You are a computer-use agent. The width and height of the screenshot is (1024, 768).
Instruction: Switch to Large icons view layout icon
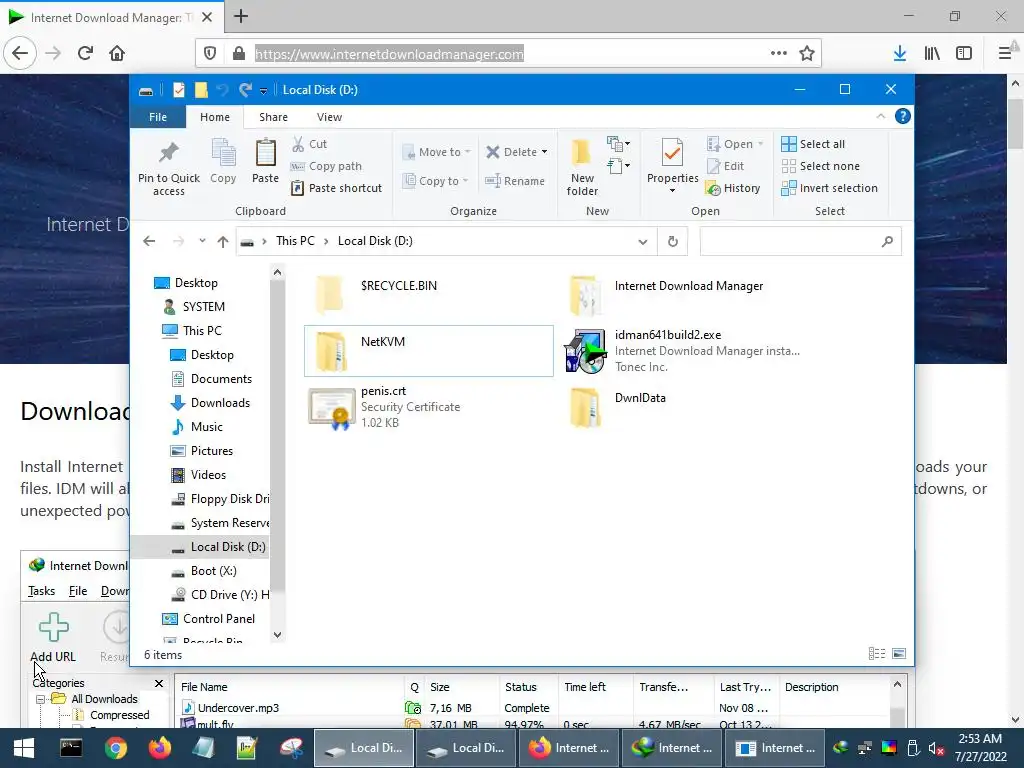coord(899,654)
